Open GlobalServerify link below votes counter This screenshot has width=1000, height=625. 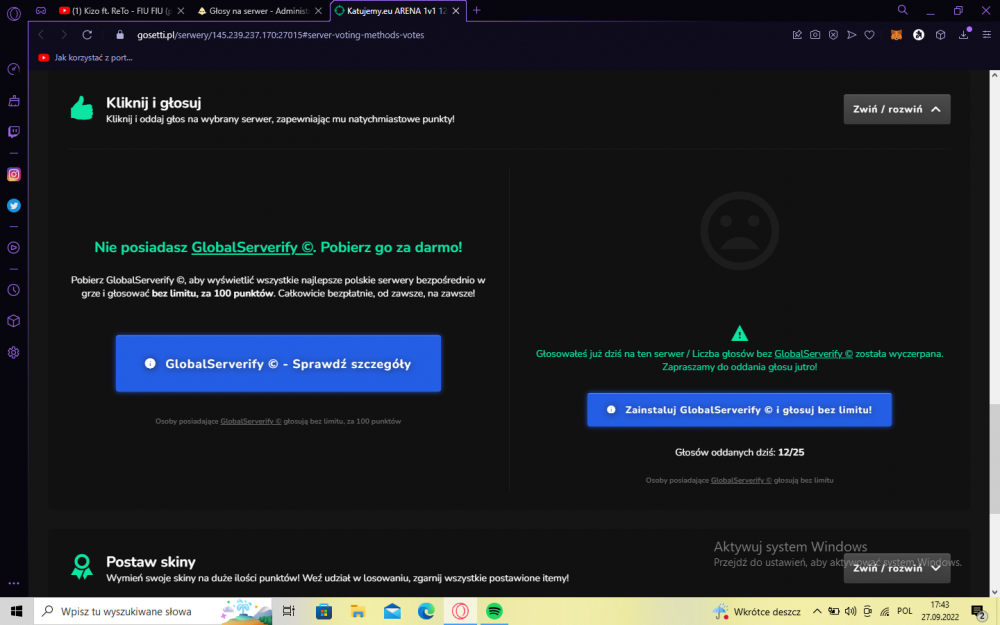(741, 480)
